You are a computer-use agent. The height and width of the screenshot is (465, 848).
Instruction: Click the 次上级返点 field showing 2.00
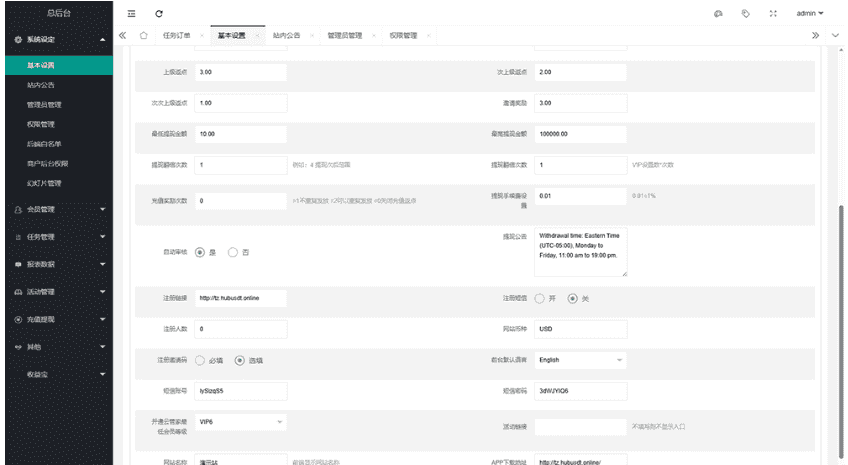click(580, 72)
